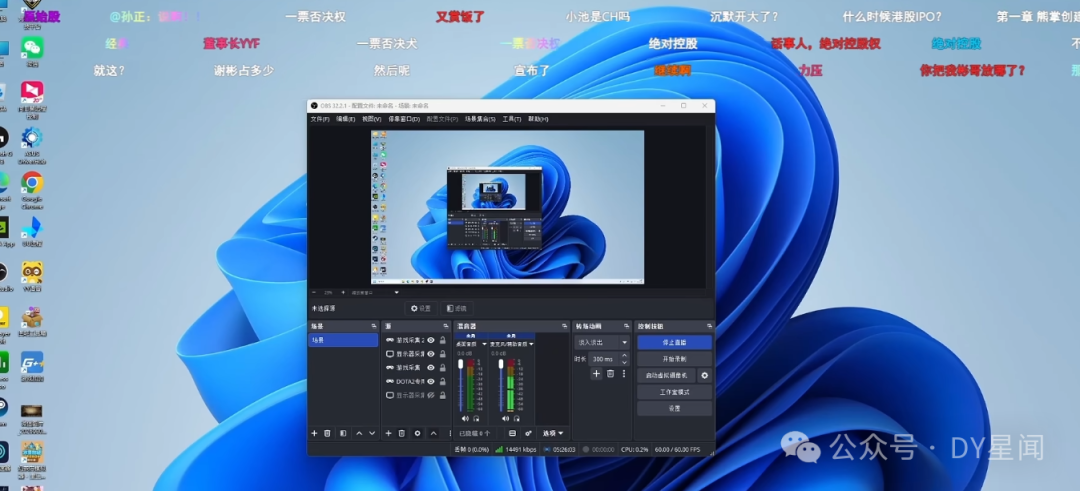This screenshot has width=1080, height=491.
Task: Open the 文件(F) menu
Action: pyautogui.click(x=320, y=119)
